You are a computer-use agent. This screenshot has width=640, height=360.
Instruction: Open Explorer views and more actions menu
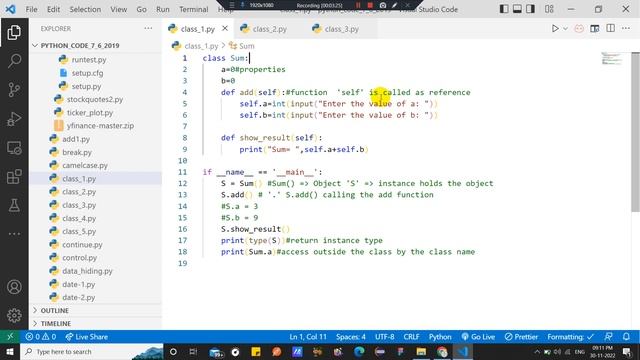pyautogui.click(x=148, y=28)
